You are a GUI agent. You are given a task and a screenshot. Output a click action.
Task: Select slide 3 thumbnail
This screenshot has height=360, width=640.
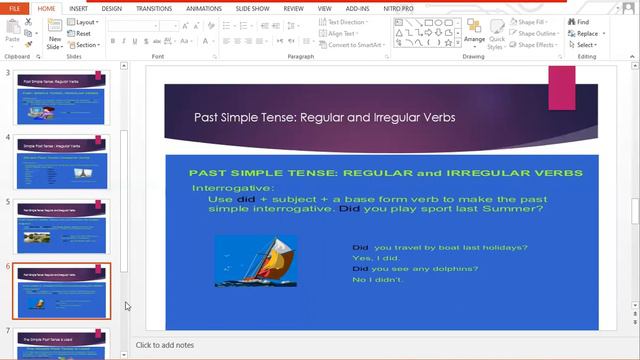pyautogui.click(x=61, y=98)
